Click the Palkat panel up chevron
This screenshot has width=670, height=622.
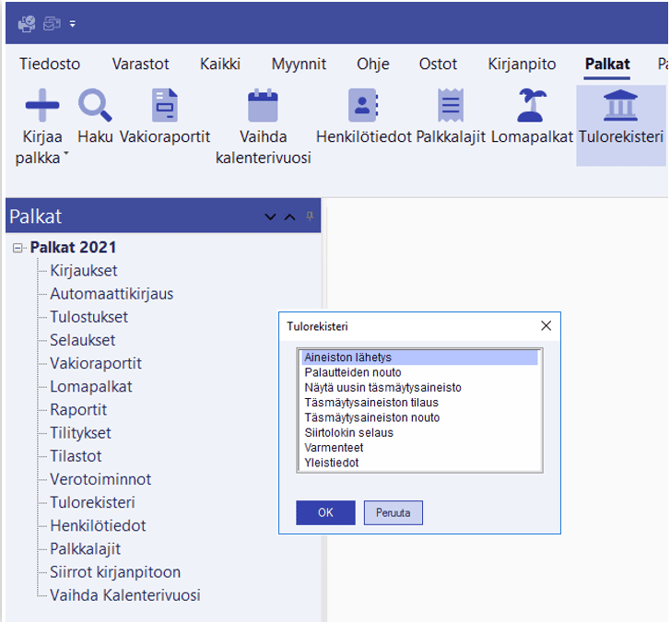pos(290,217)
